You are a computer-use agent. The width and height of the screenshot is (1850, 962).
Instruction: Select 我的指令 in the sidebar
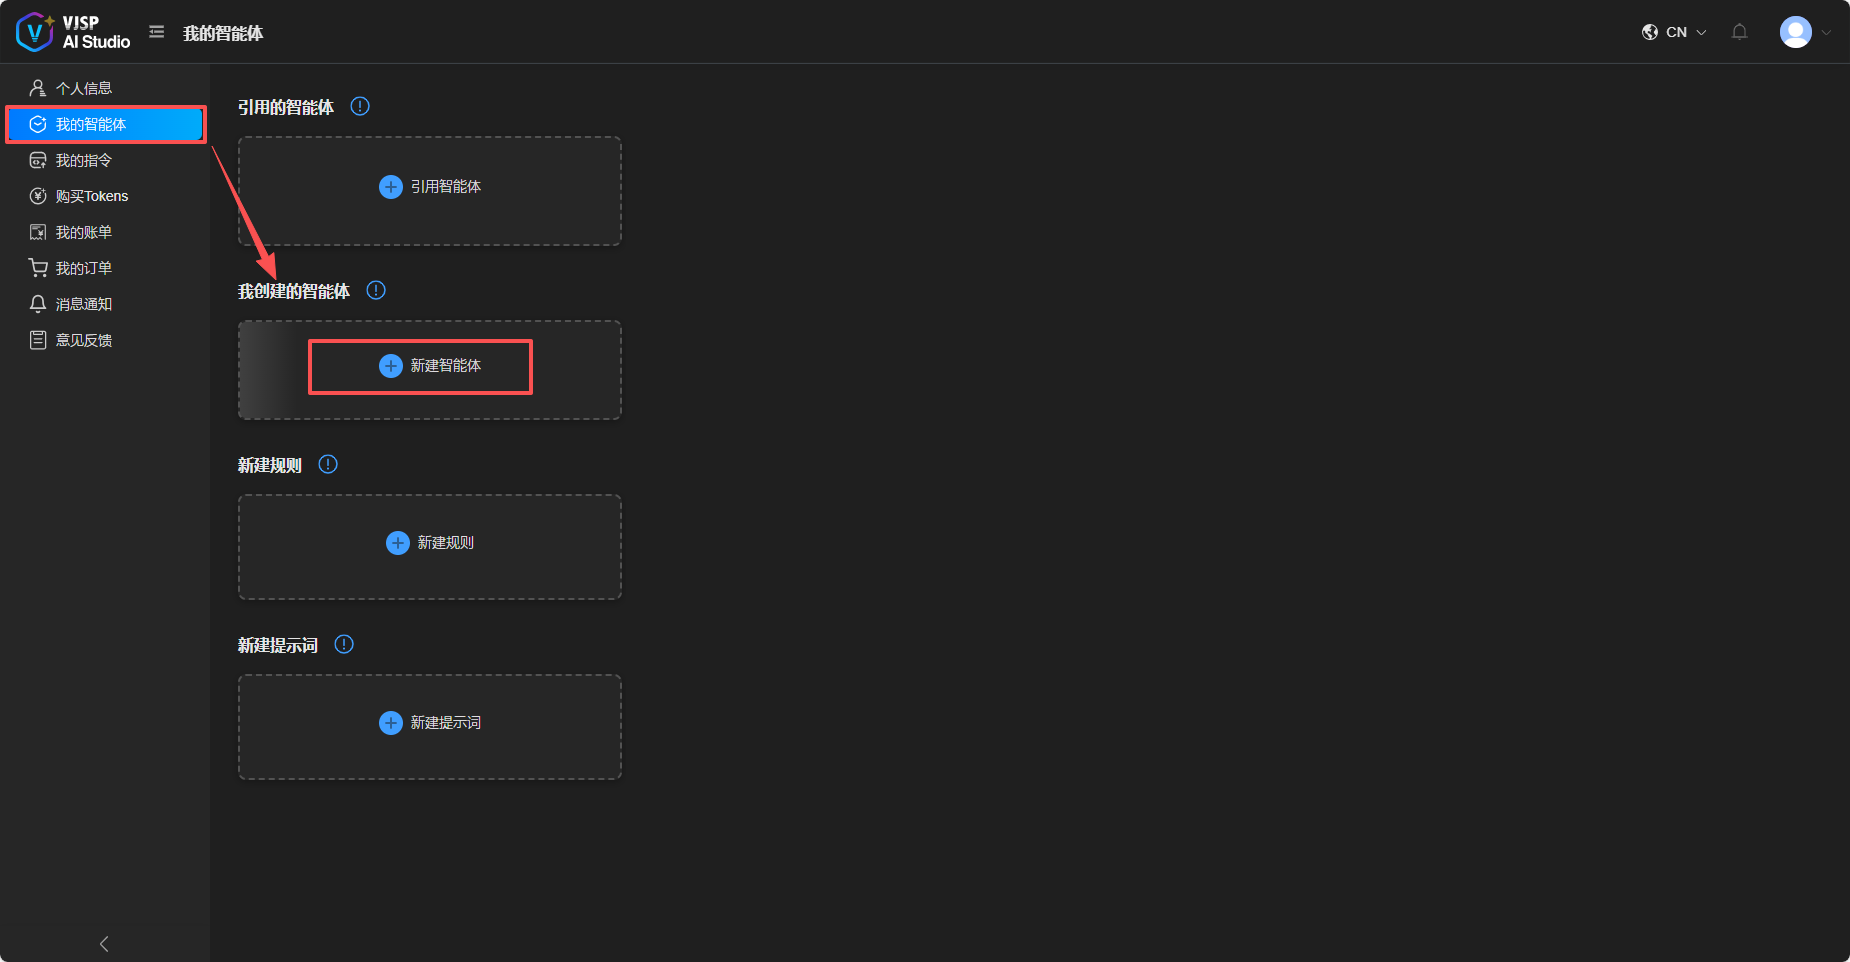tap(83, 160)
